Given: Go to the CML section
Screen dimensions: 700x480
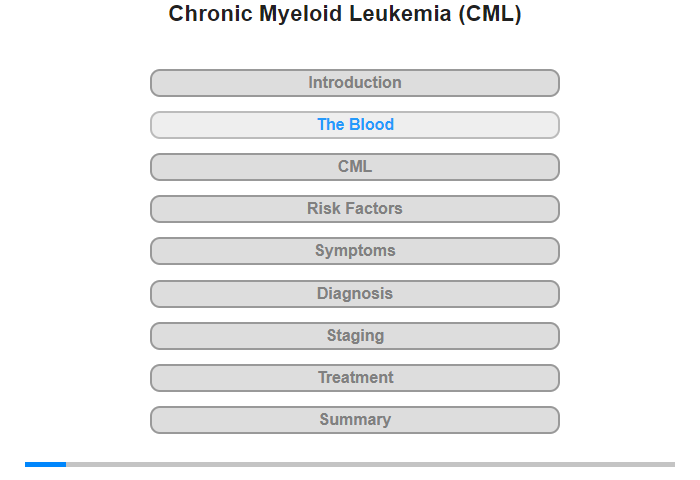Looking at the screenshot, I should tap(355, 167).
